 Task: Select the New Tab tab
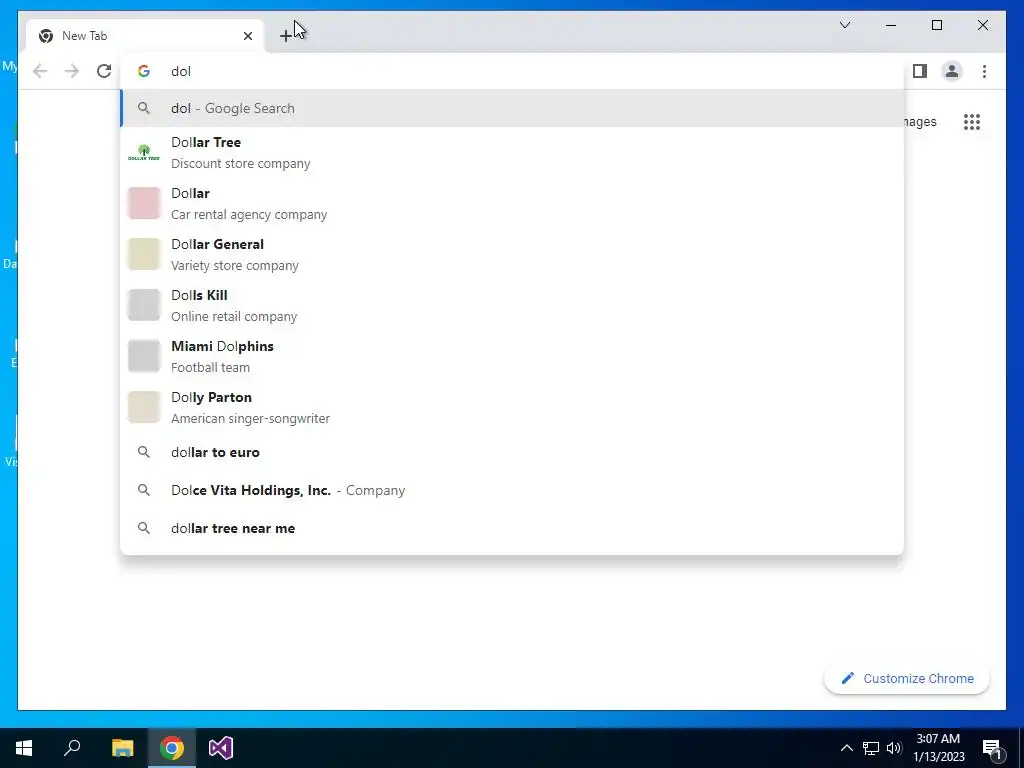[145, 36]
